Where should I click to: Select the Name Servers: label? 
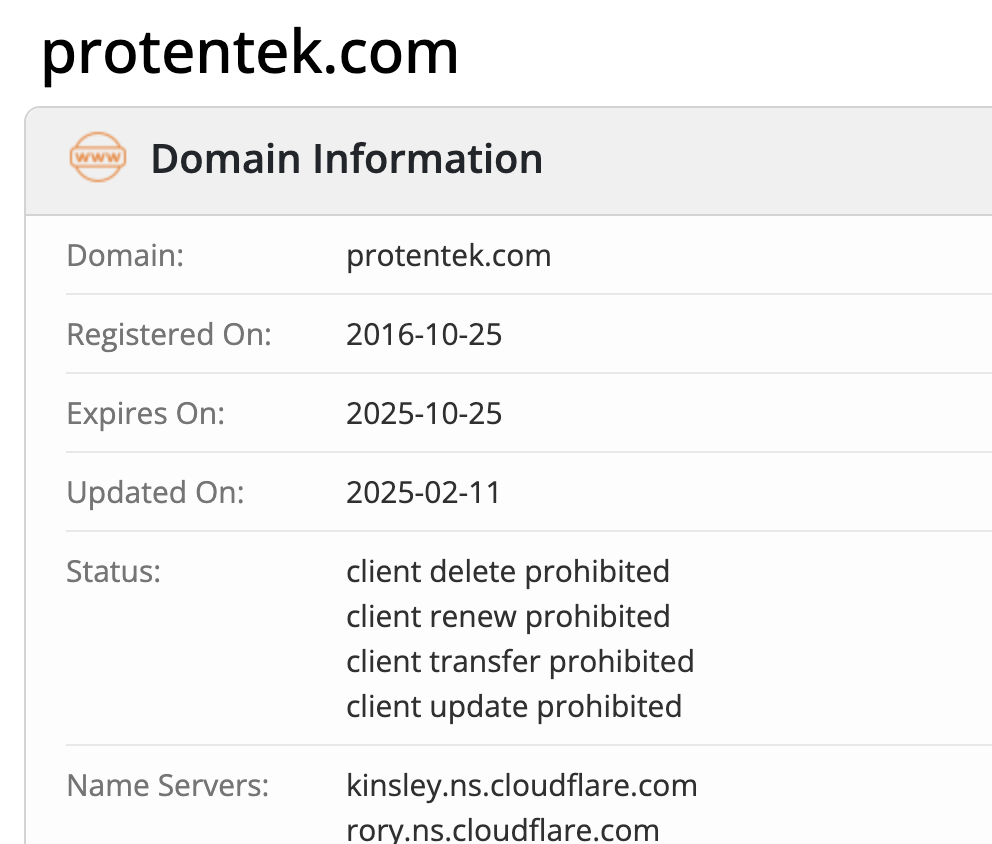pyautogui.click(x=167, y=785)
